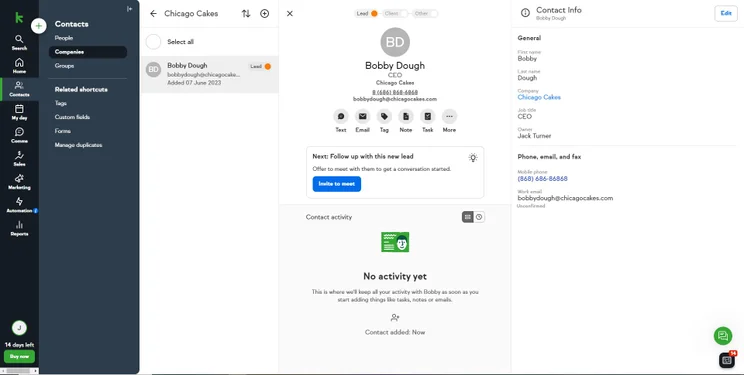Screen dimensions: 744x375
Task: Open the Tags shortcut
Action: tap(61, 103)
